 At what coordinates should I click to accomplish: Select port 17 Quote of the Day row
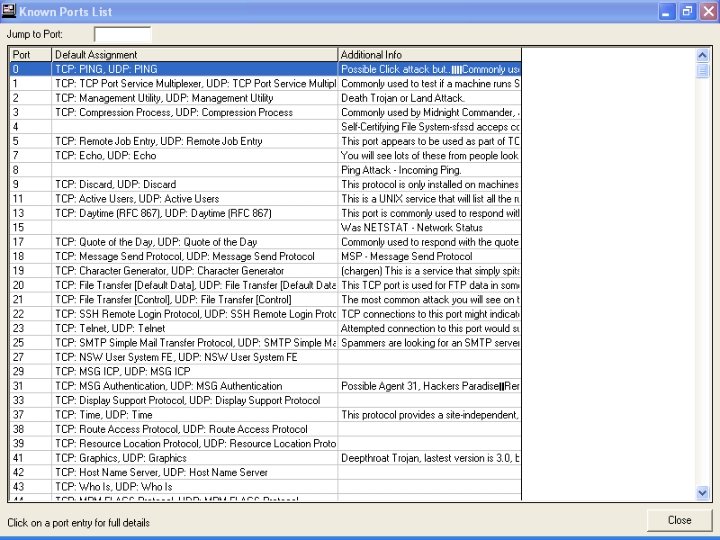tap(265, 242)
